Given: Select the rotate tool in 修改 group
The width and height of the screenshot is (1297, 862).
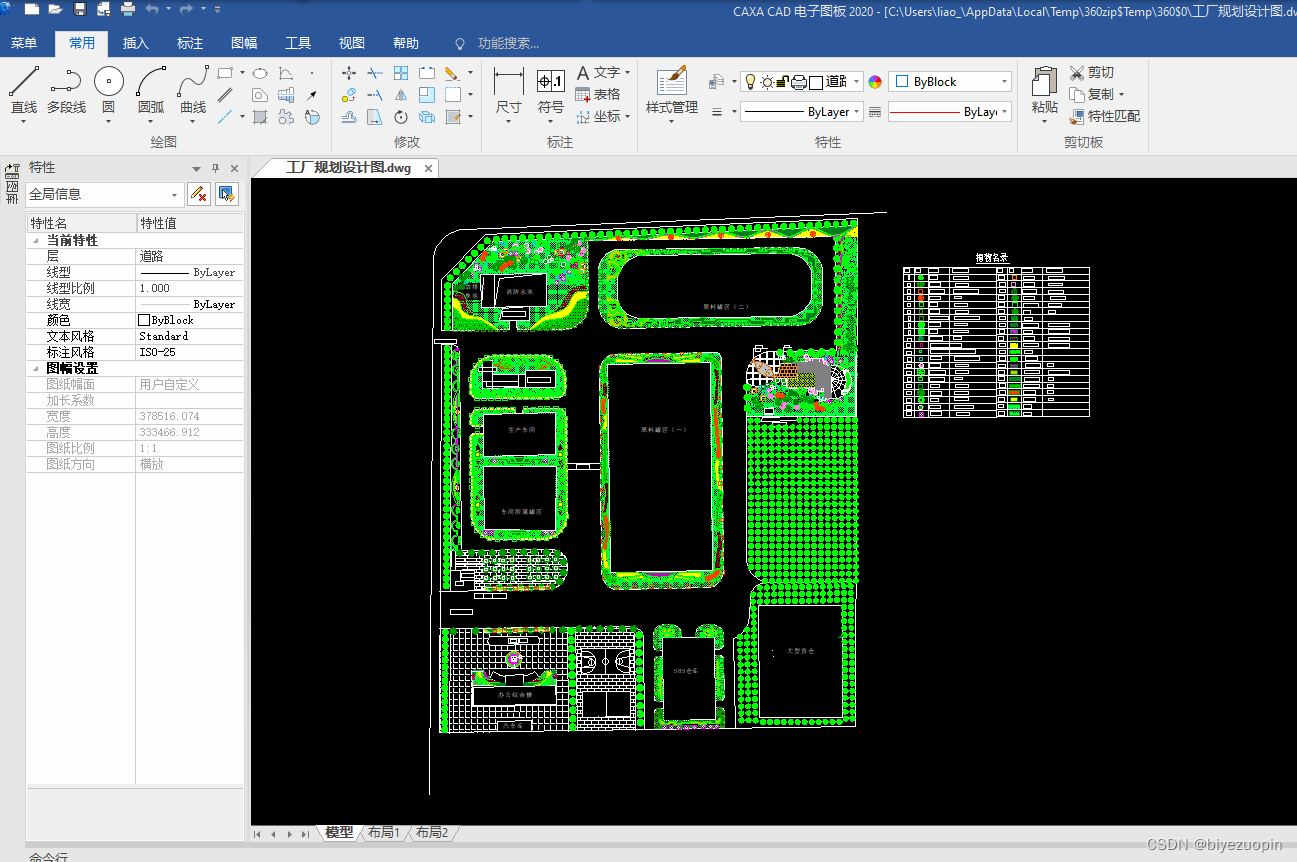Looking at the screenshot, I should 401,117.
